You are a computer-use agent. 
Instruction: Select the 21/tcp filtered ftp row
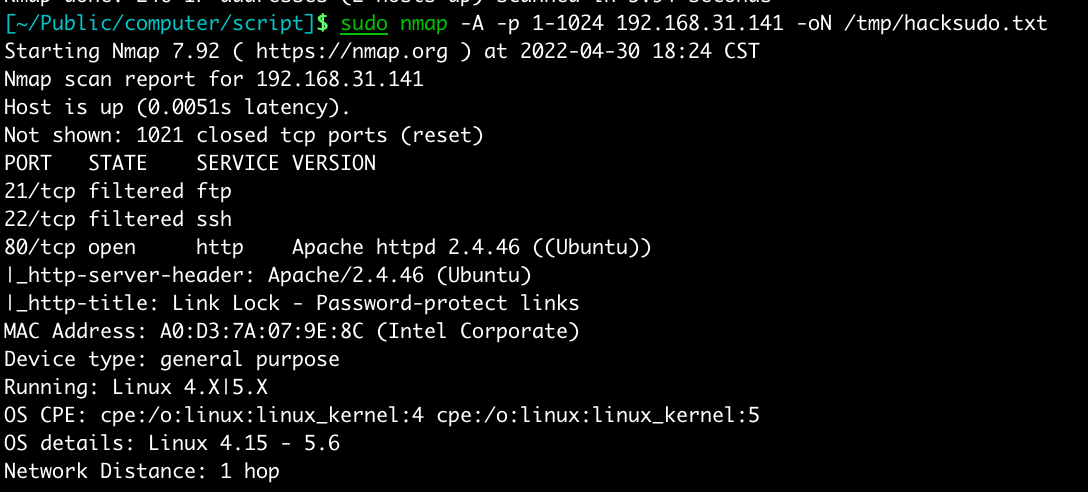coord(118,191)
